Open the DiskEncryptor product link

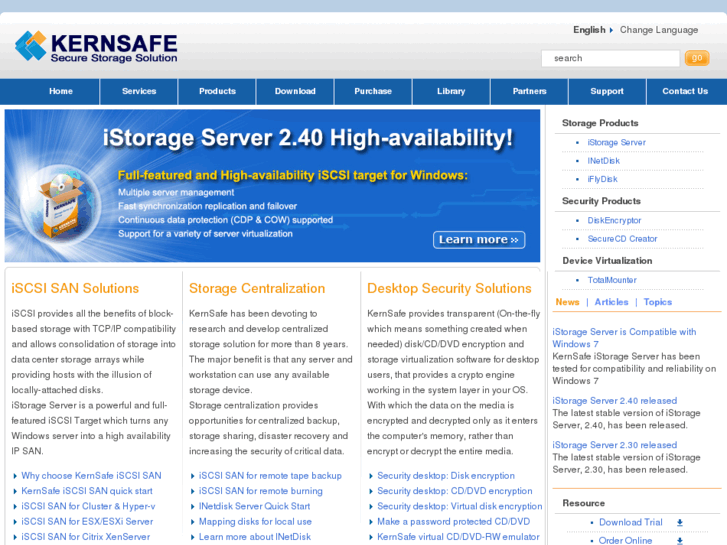(614, 220)
